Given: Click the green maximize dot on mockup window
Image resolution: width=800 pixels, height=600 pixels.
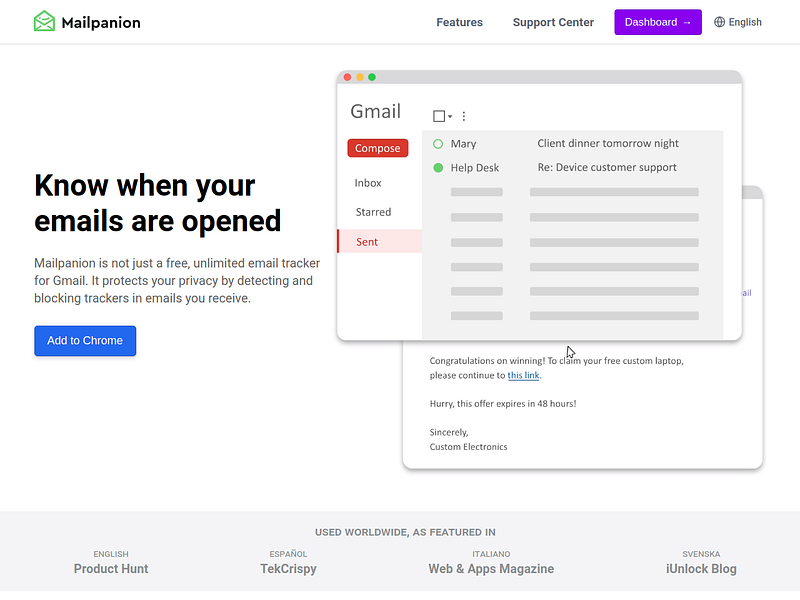Looking at the screenshot, I should 372,77.
